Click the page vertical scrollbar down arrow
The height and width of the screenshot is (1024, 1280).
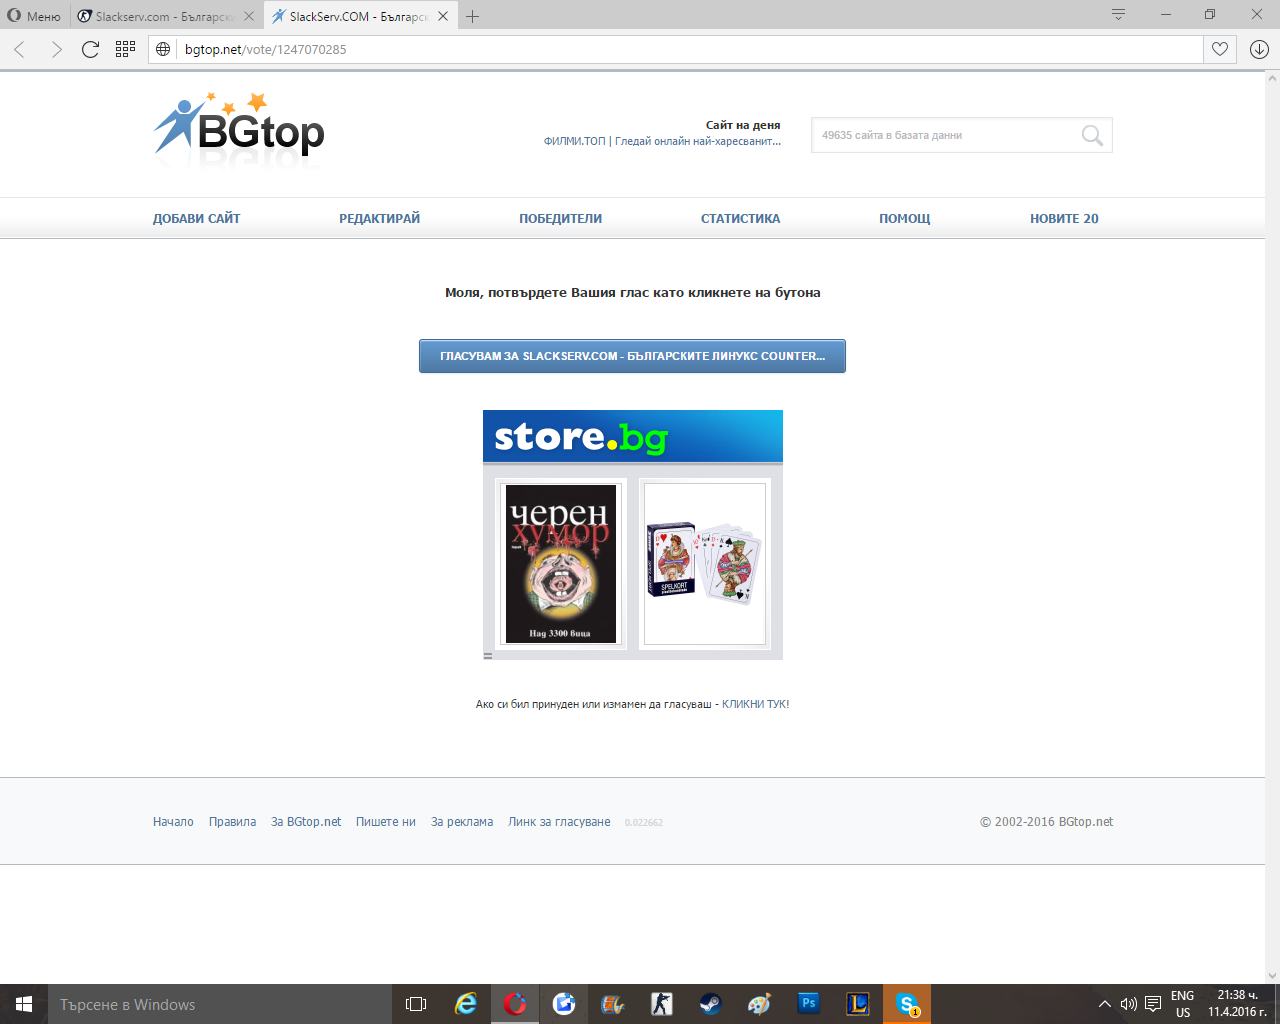click(x=1272, y=976)
